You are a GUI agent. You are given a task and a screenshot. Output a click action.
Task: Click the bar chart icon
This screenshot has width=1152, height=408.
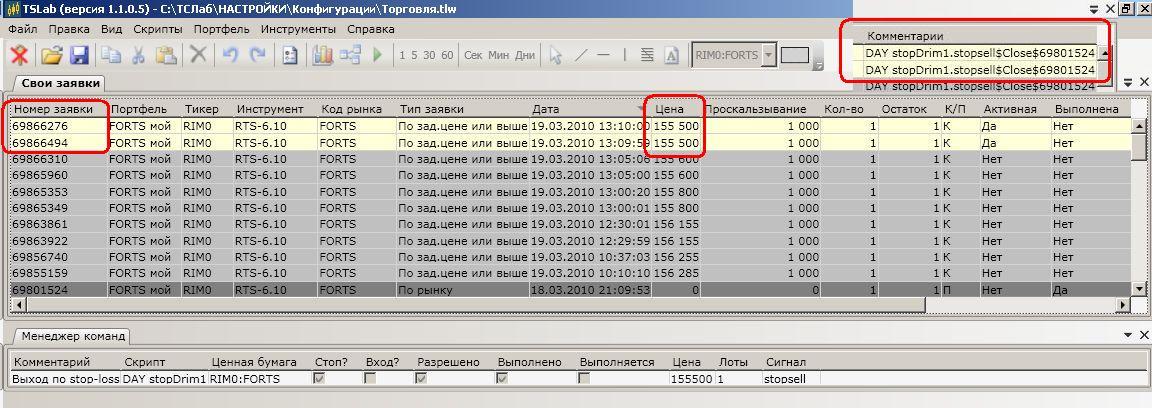323,55
